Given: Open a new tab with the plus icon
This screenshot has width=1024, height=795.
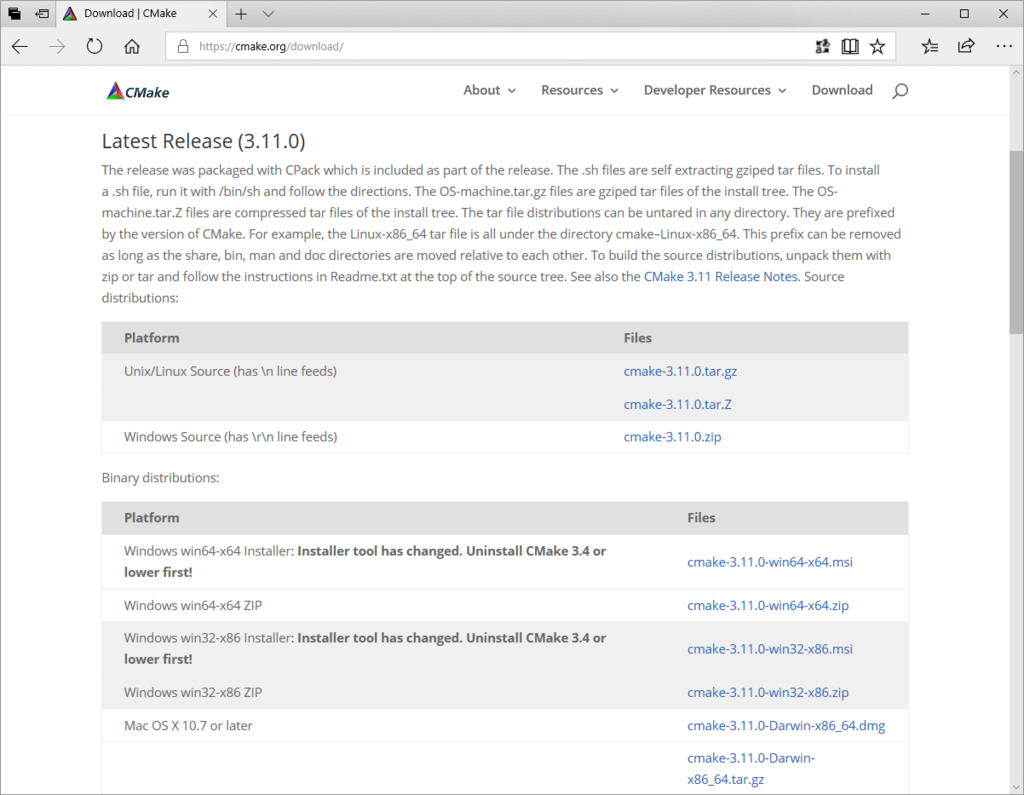Looking at the screenshot, I should click(241, 14).
